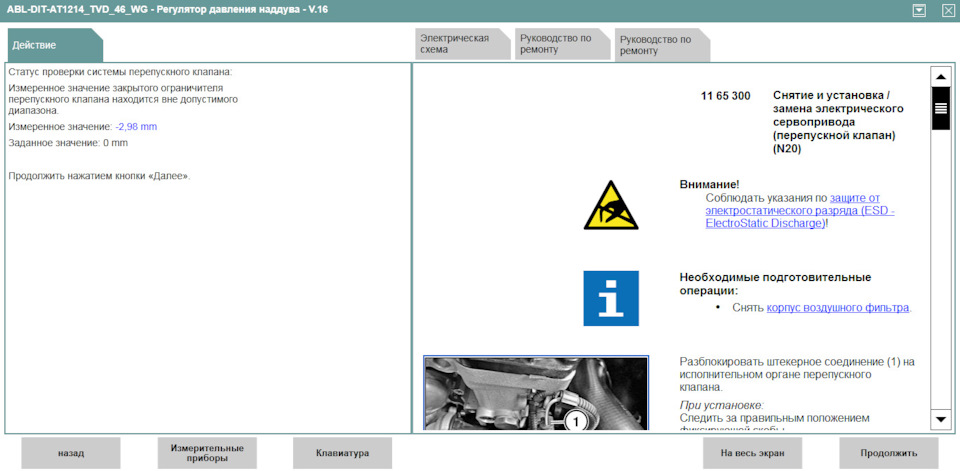
Task: Follow the корпус воздушного фильтра link
Action: [838, 308]
